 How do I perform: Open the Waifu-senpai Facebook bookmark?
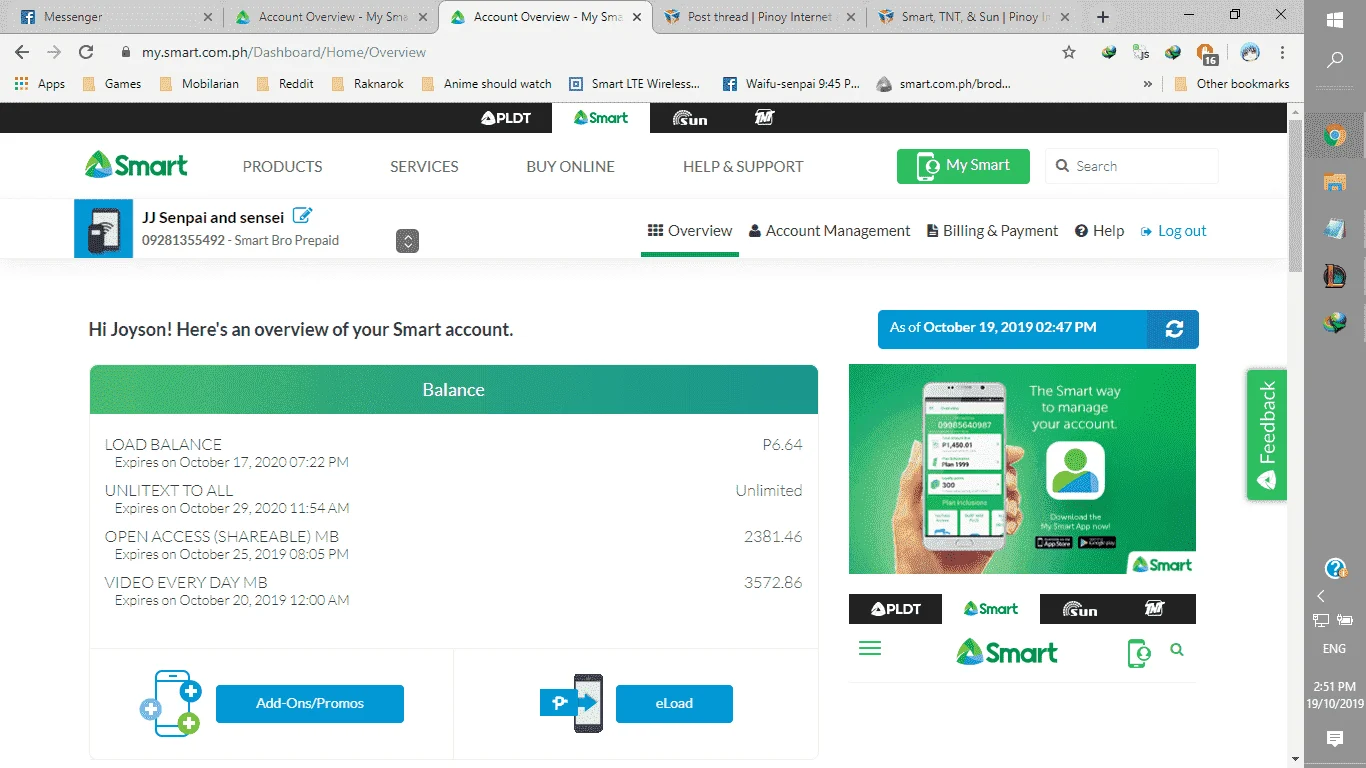coord(791,84)
